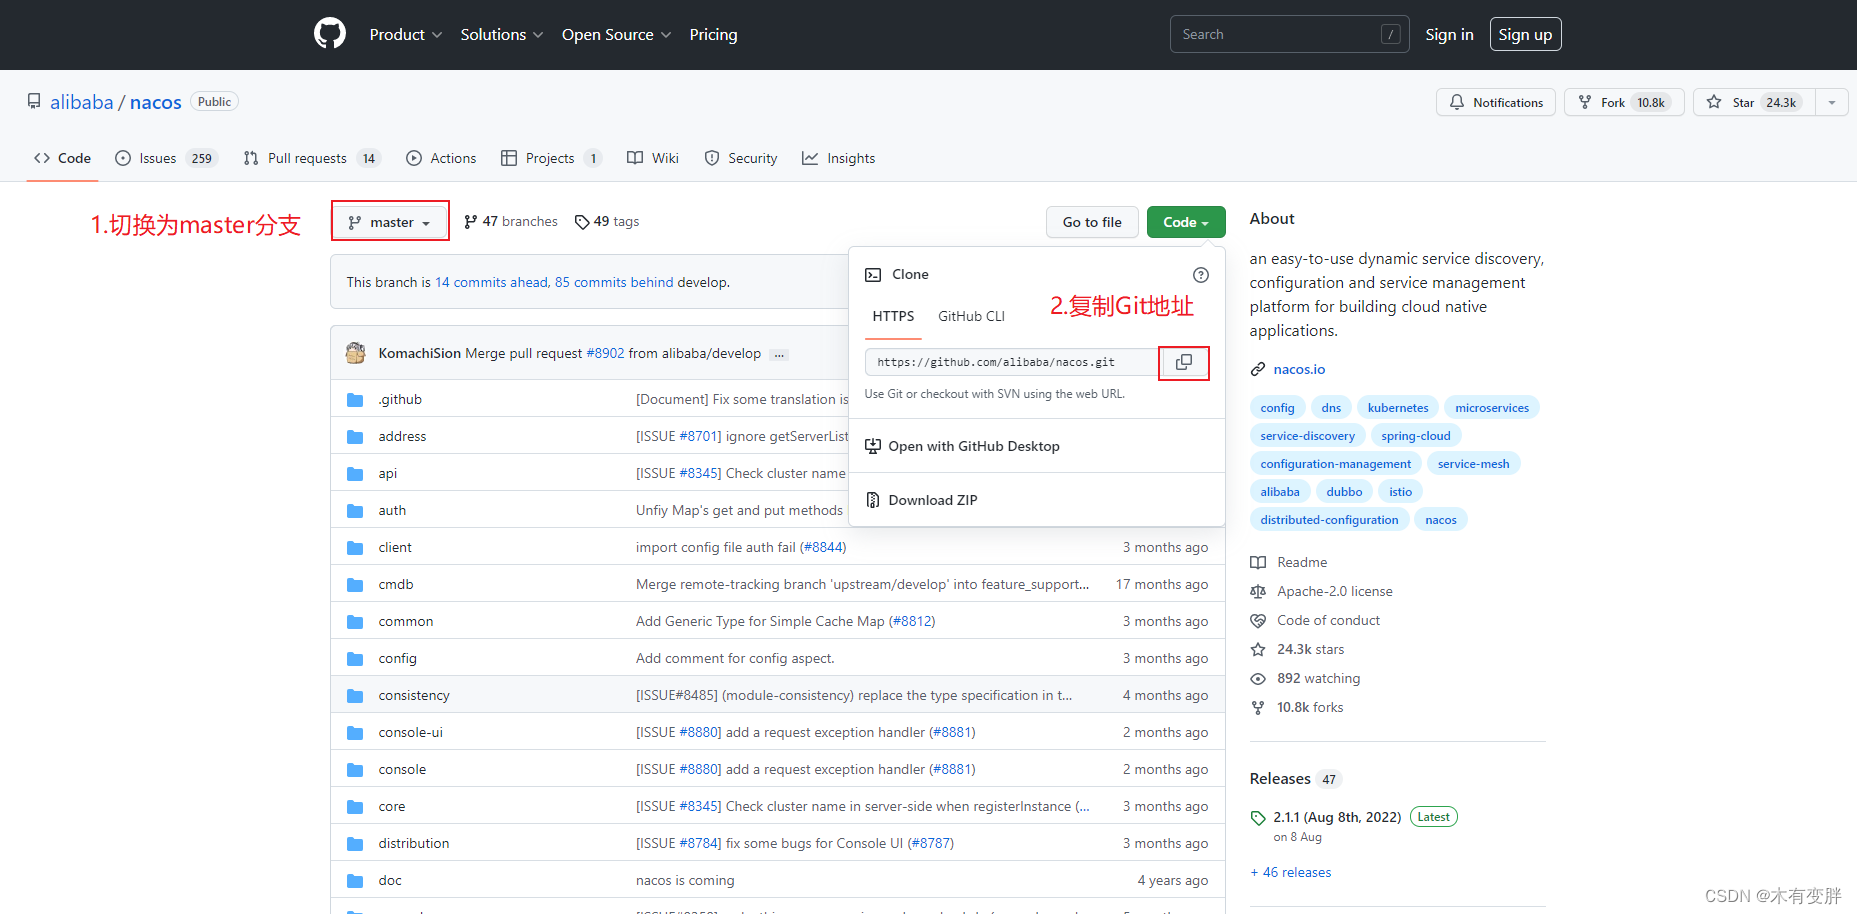This screenshot has width=1857, height=914.
Task: Click the service-mesh topic tag
Action: [1473, 464]
